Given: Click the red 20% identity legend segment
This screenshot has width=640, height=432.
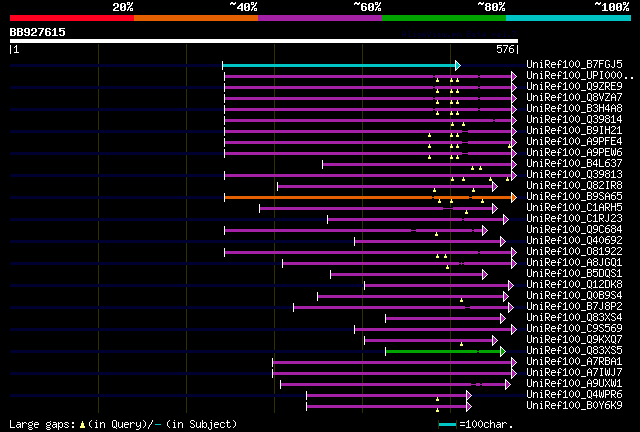Looking at the screenshot, I should 72,18.
